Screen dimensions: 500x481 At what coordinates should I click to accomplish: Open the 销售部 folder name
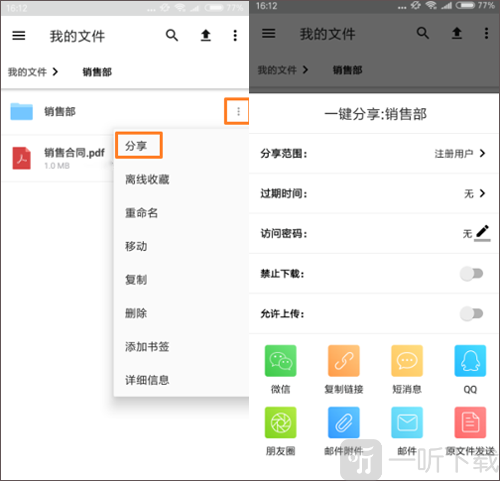coord(60,111)
